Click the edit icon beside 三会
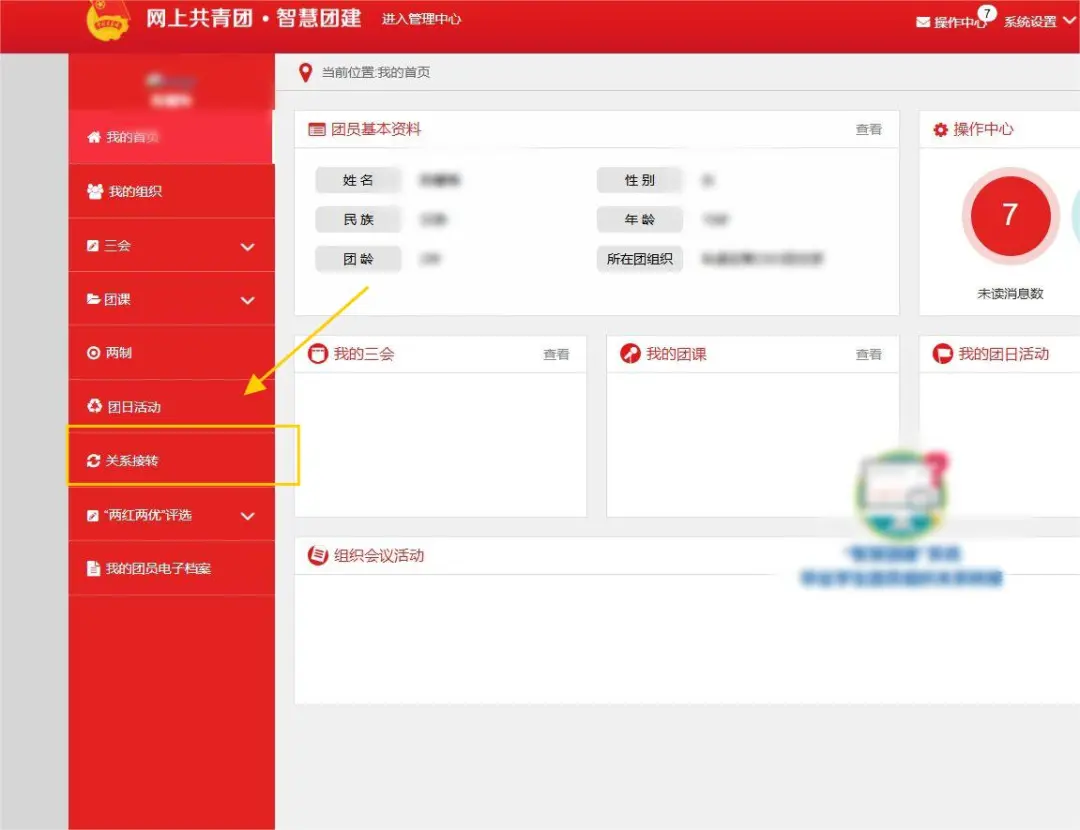The image size is (1080, 830). pos(93,245)
